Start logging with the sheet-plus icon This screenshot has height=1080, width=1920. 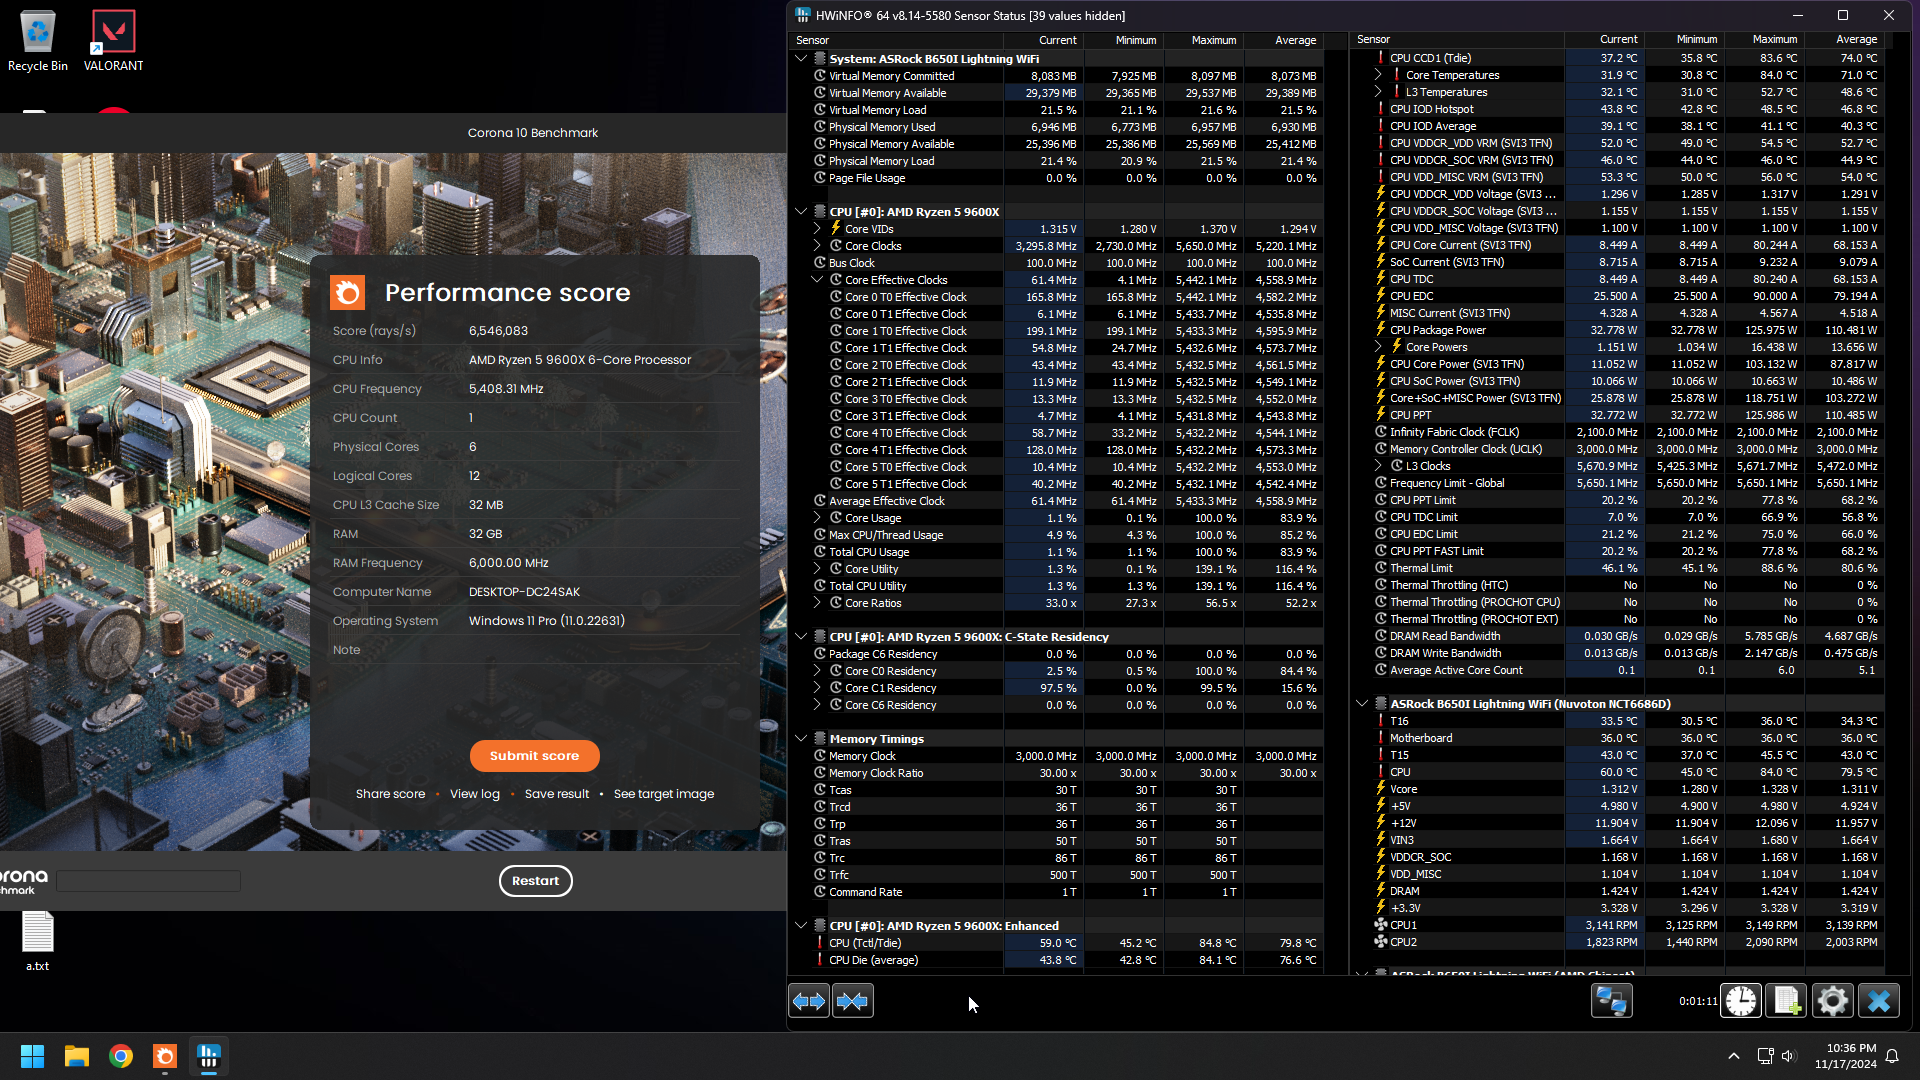pyautogui.click(x=1787, y=1001)
